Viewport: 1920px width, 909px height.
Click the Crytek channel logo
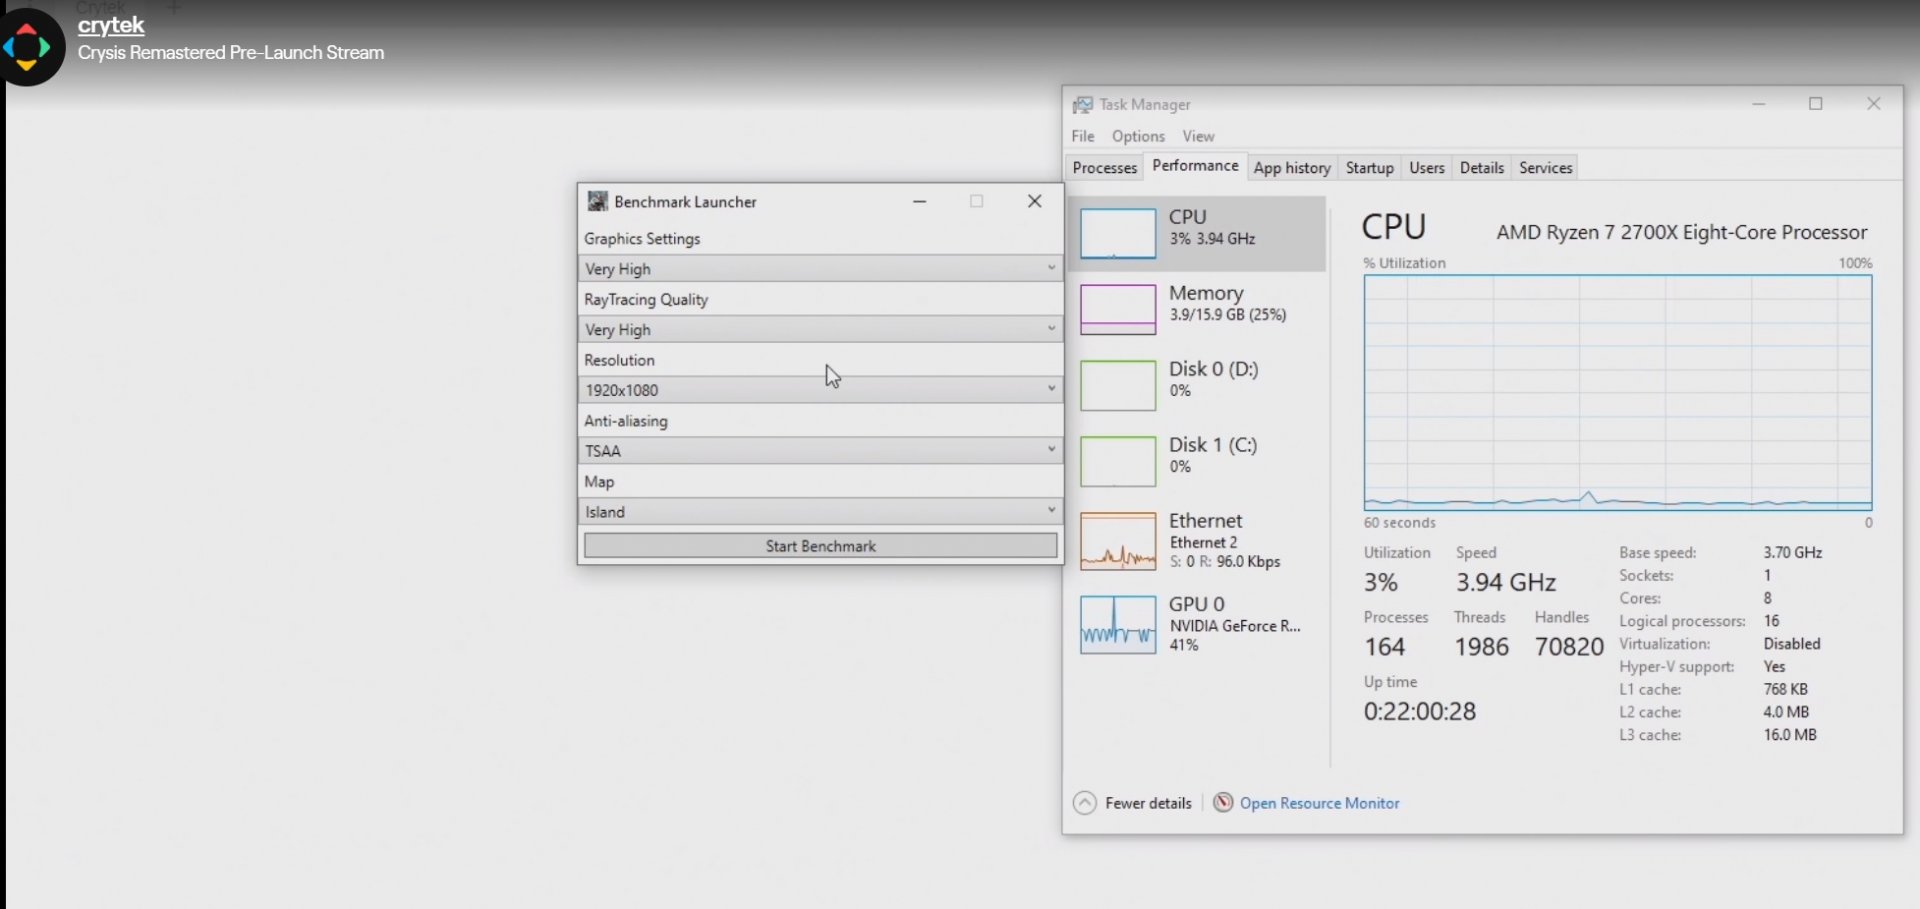tap(30, 46)
